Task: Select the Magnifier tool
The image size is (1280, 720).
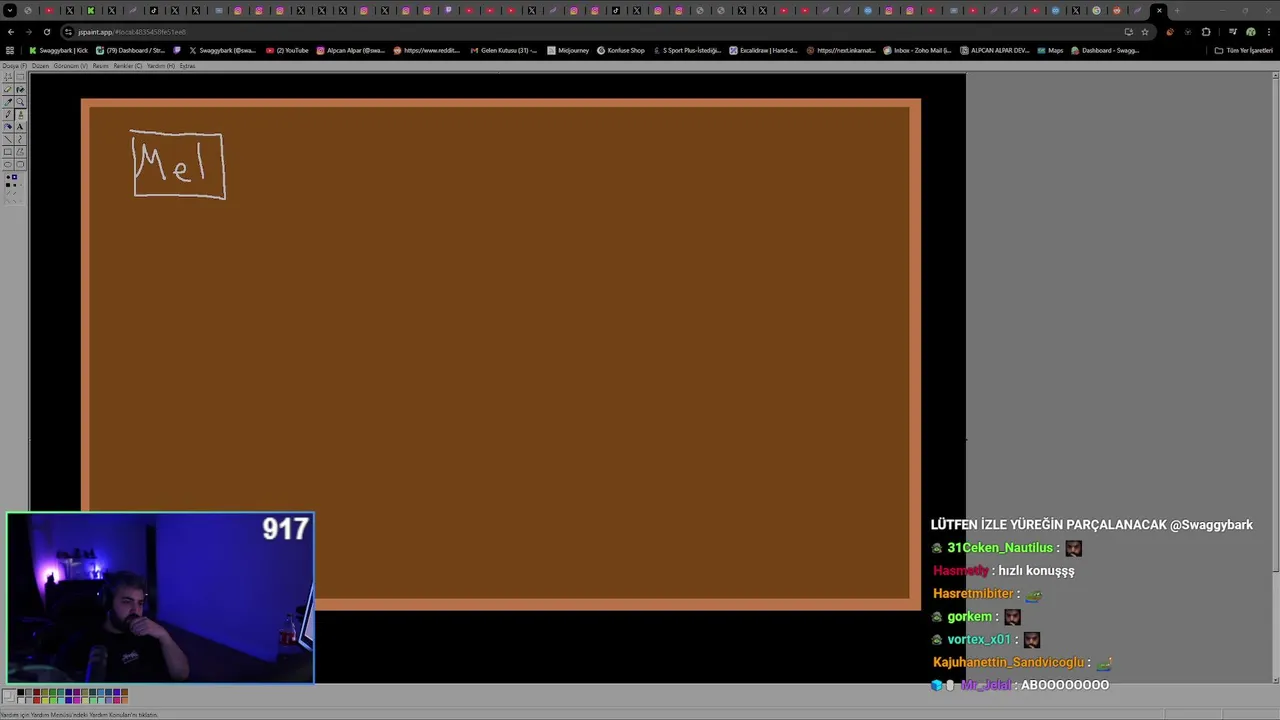Action: coord(20,102)
